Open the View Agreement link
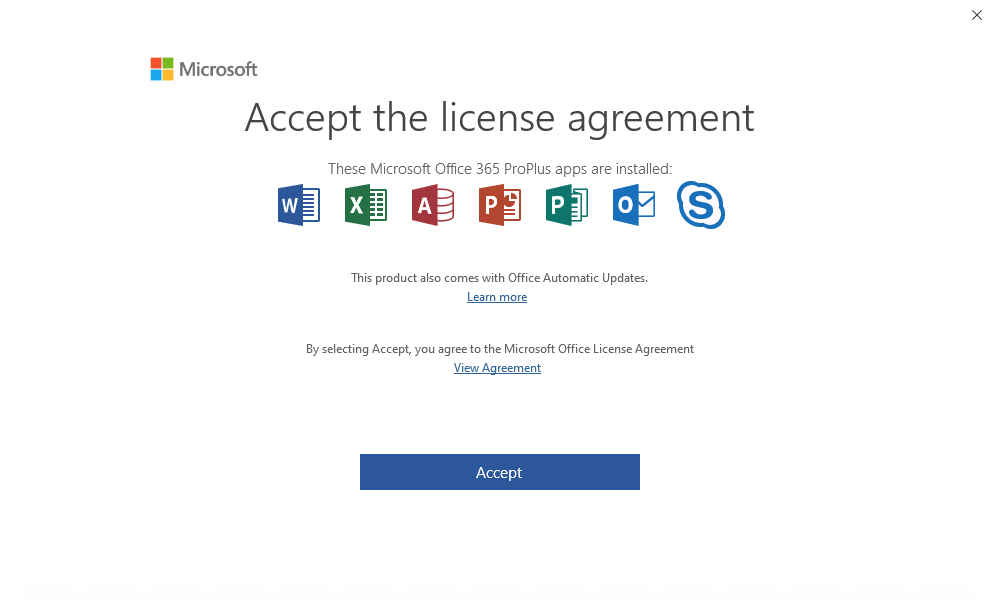1000x600 pixels. coord(497,368)
